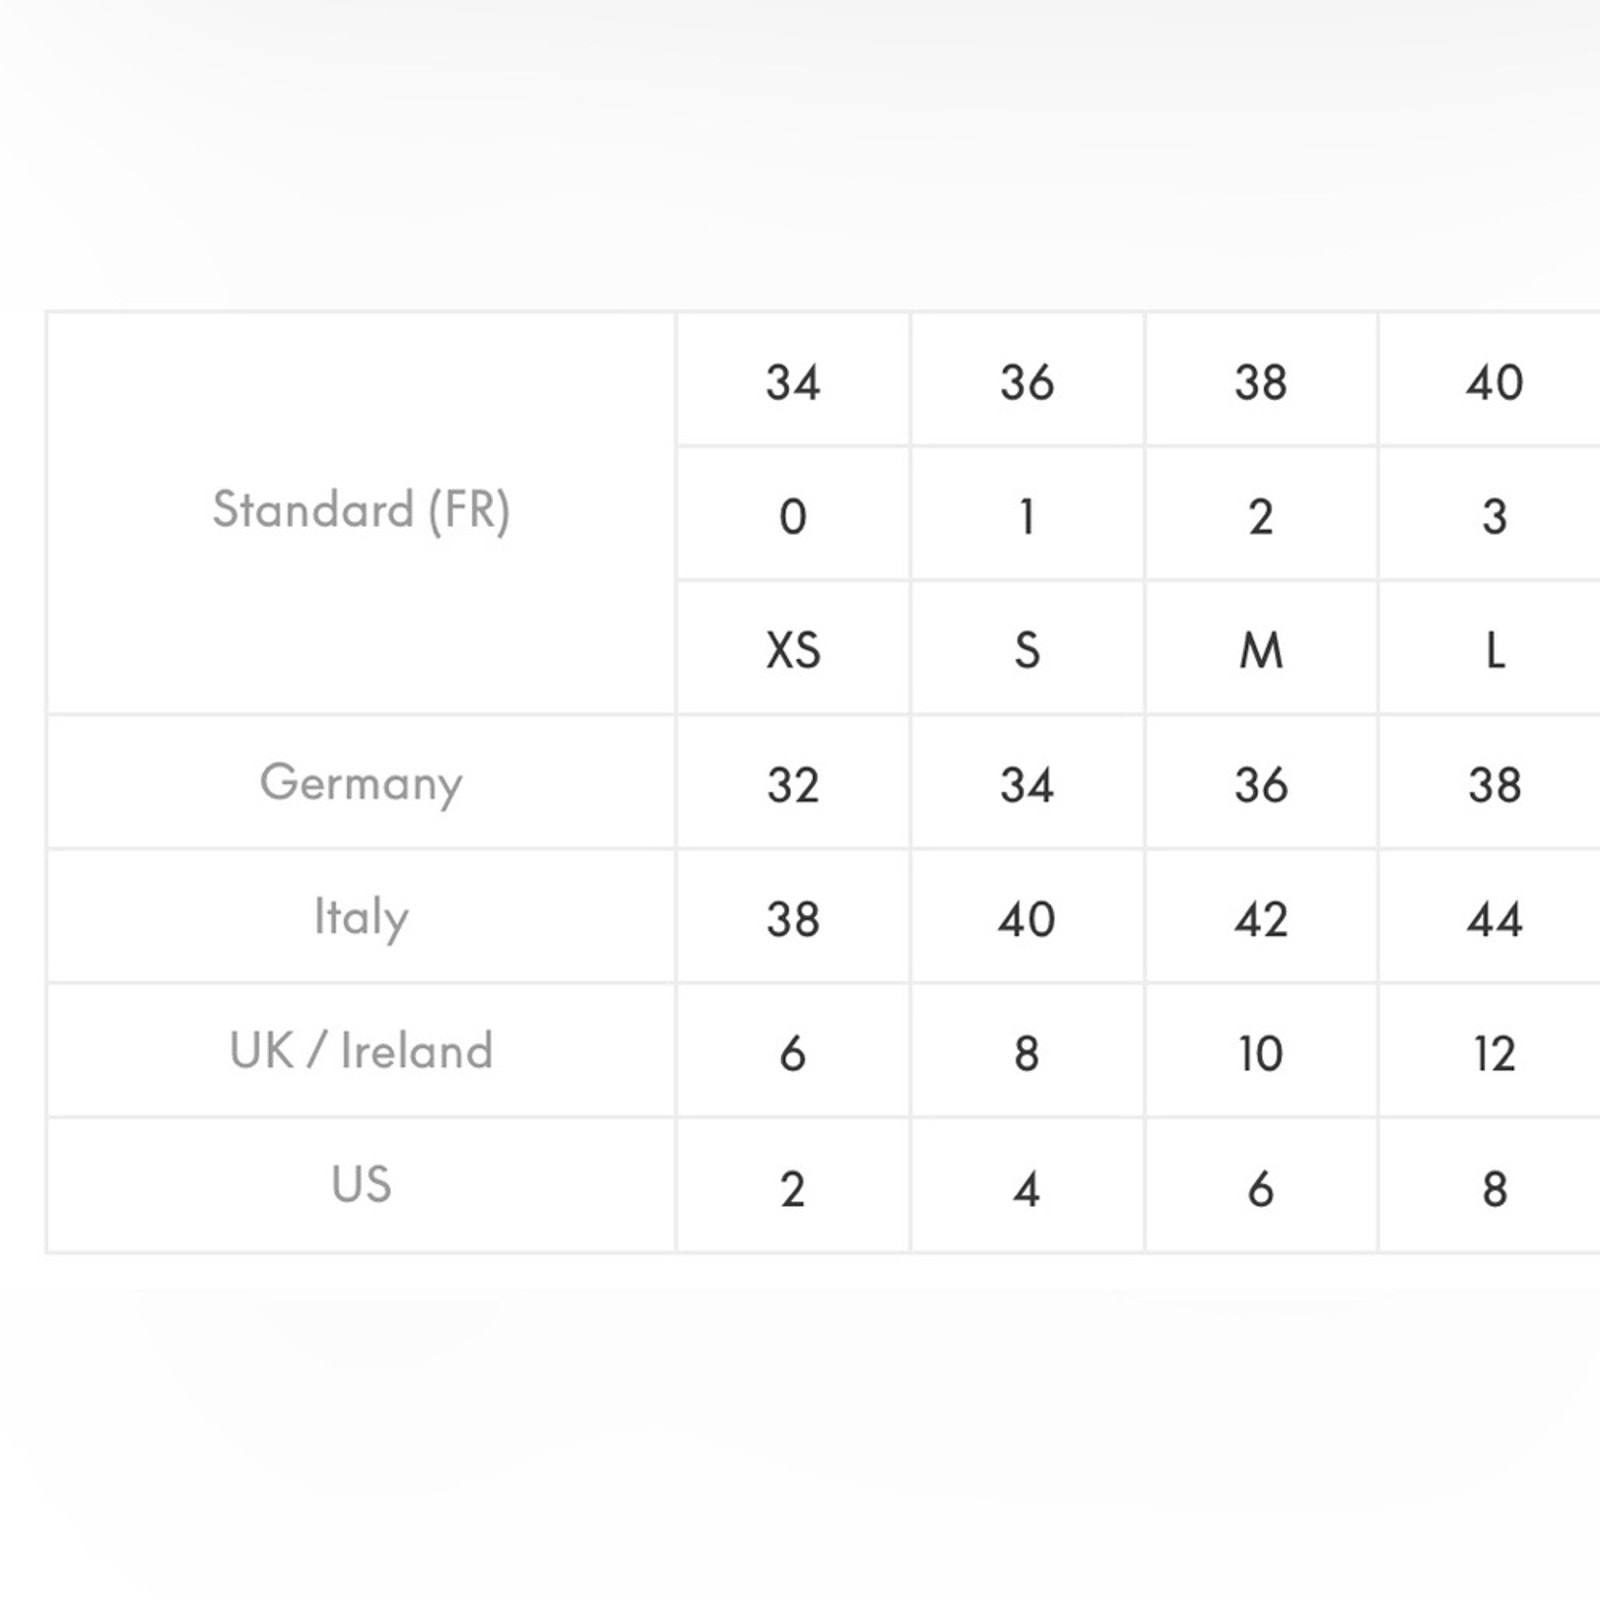Select the XS size cell
The width and height of the screenshot is (1600, 1600).
pyautogui.click(x=793, y=650)
